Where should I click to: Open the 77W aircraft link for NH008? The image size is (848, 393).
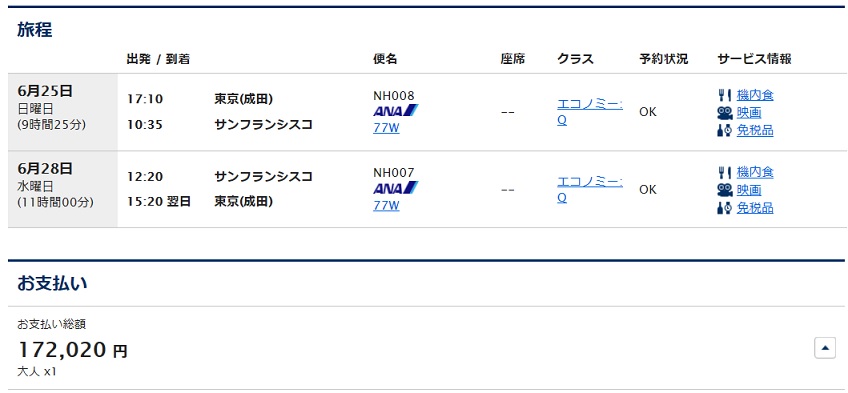[x=386, y=129]
